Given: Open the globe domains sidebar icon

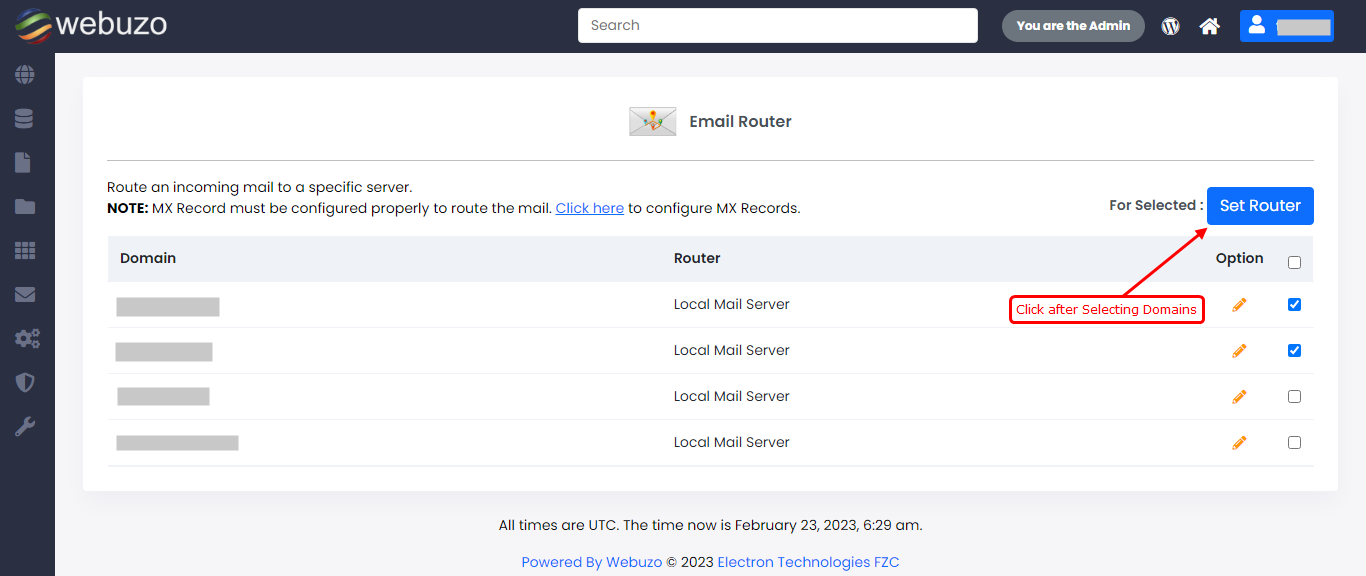Looking at the screenshot, I should click(x=25, y=75).
